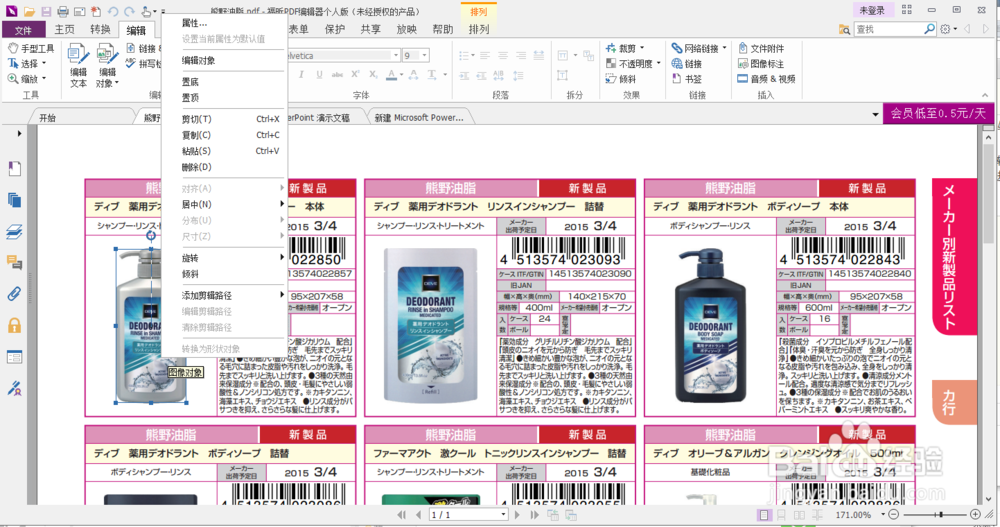Expand the left navigation panel arrow
The width and height of the screenshot is (1000, 527).
point(19,134)
